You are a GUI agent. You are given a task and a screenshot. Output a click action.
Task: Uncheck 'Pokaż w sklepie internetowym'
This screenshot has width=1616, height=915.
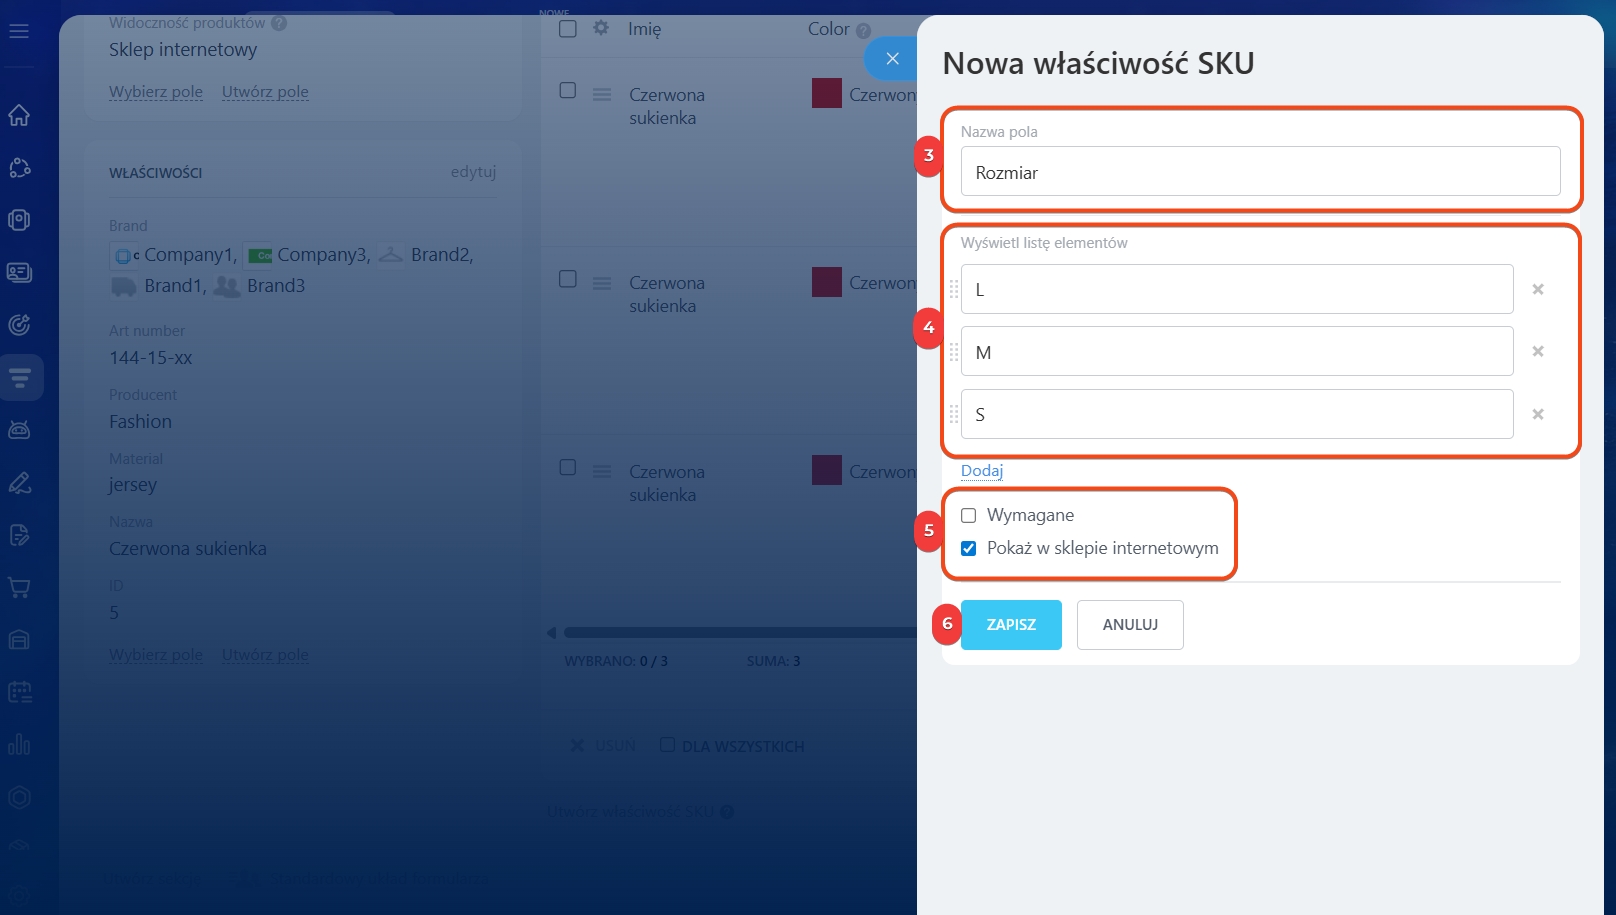click(968, 548)
